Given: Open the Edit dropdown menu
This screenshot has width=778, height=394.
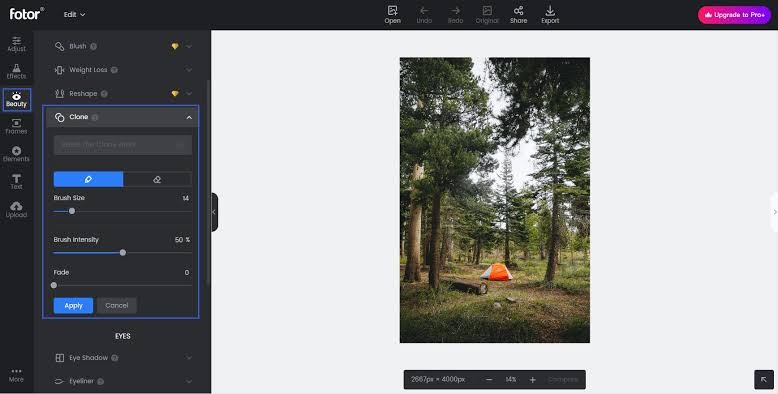Looking at the screenshot, I should pyautogui.click(x=74, y=14).
